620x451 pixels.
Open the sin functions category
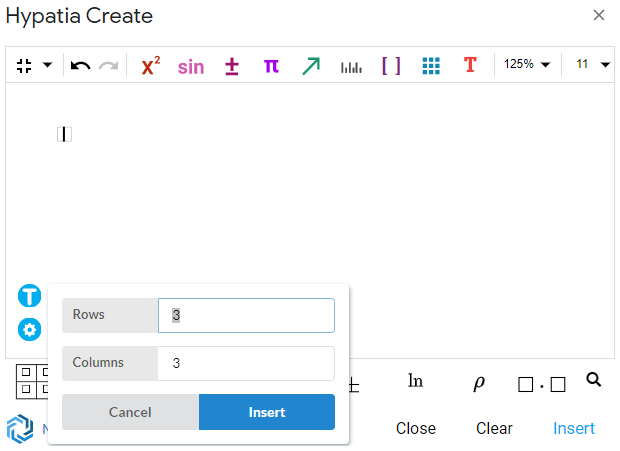point(191,67)
